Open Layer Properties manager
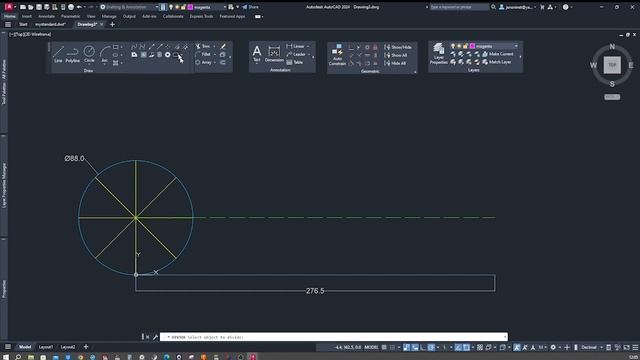The image size is (640, 360). click(438, 54)
